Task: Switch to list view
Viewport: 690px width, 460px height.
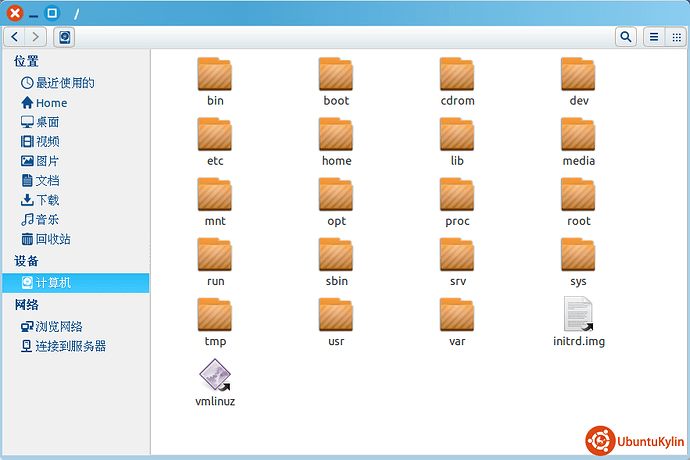Action: click(654, 37)
